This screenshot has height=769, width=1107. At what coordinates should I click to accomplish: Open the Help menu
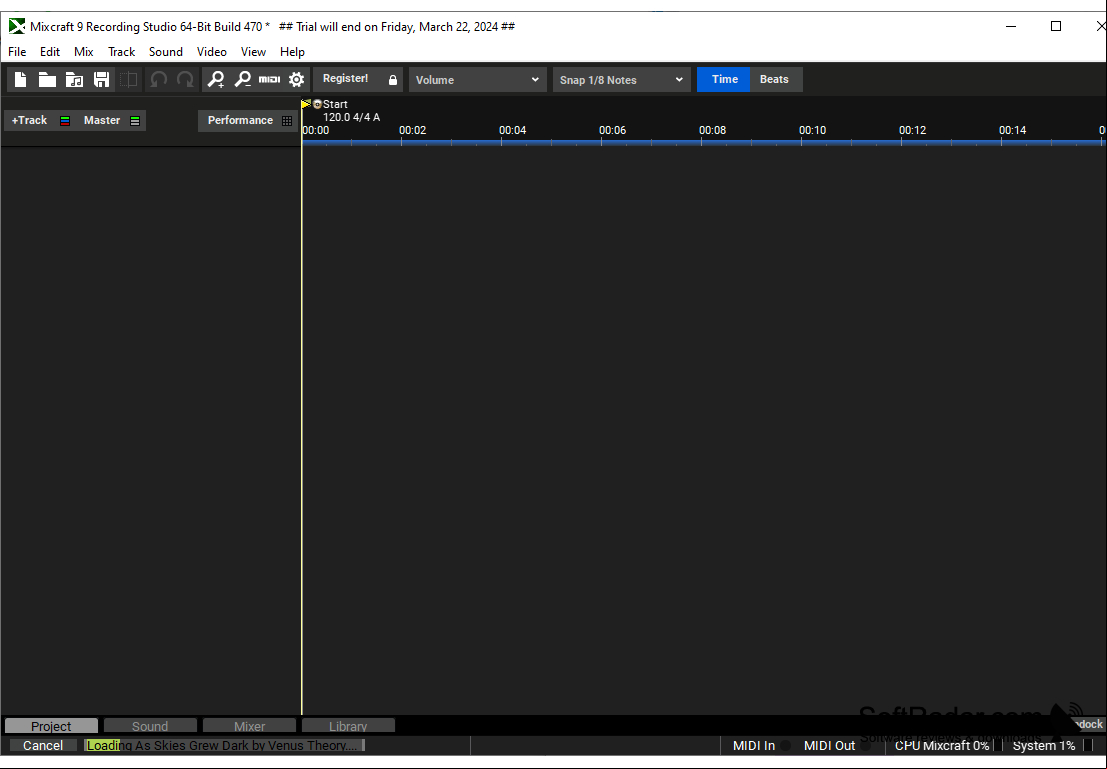tap(292, 52)
